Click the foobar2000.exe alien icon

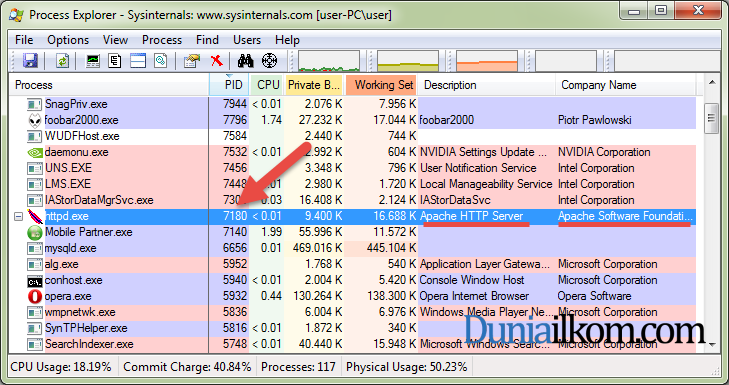(35, 120)
